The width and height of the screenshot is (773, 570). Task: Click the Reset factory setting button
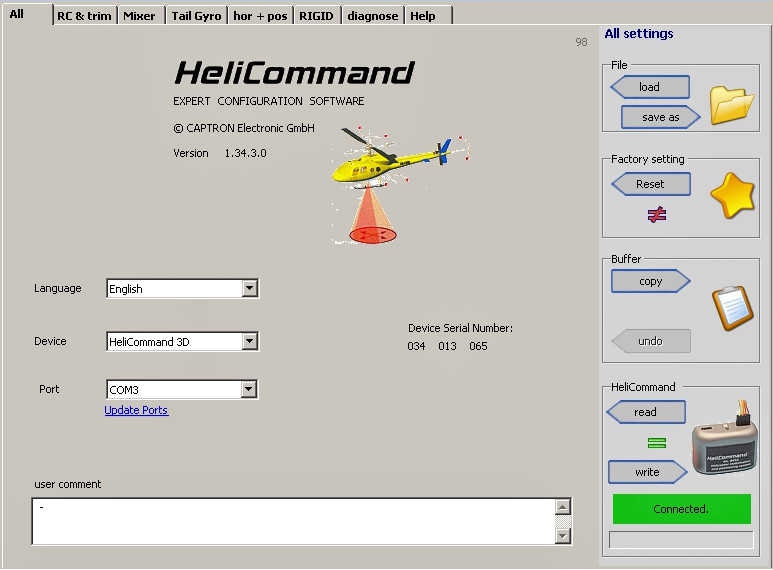point(651,184)
